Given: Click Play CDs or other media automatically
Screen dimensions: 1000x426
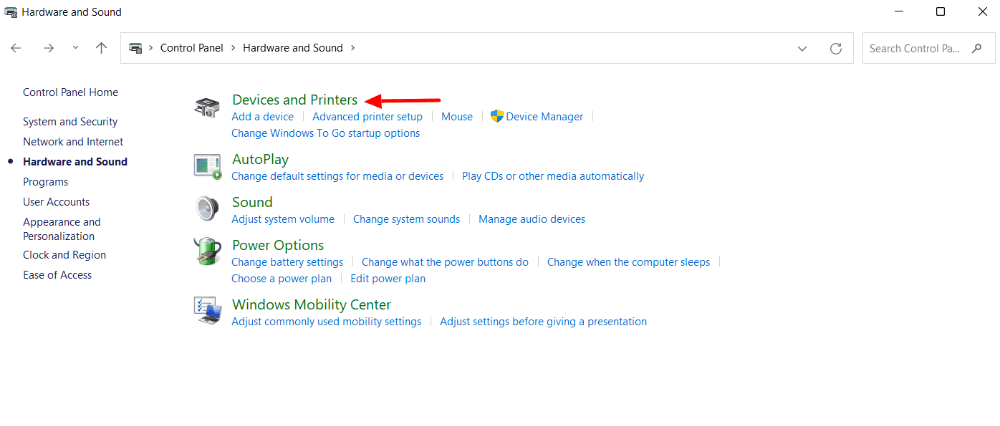Looking at the screenshot, I should click(x=553, y=176).
